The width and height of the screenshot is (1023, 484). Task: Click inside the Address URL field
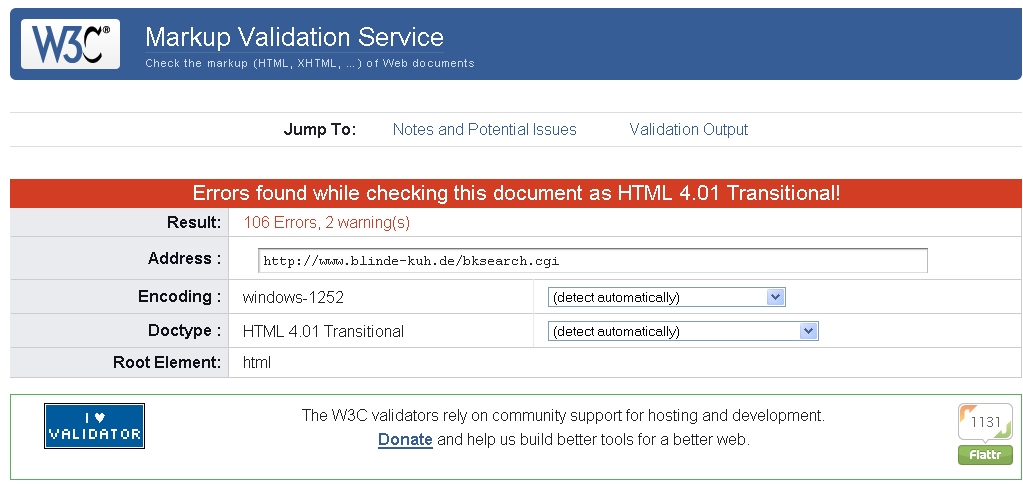(x=592, y=261)
